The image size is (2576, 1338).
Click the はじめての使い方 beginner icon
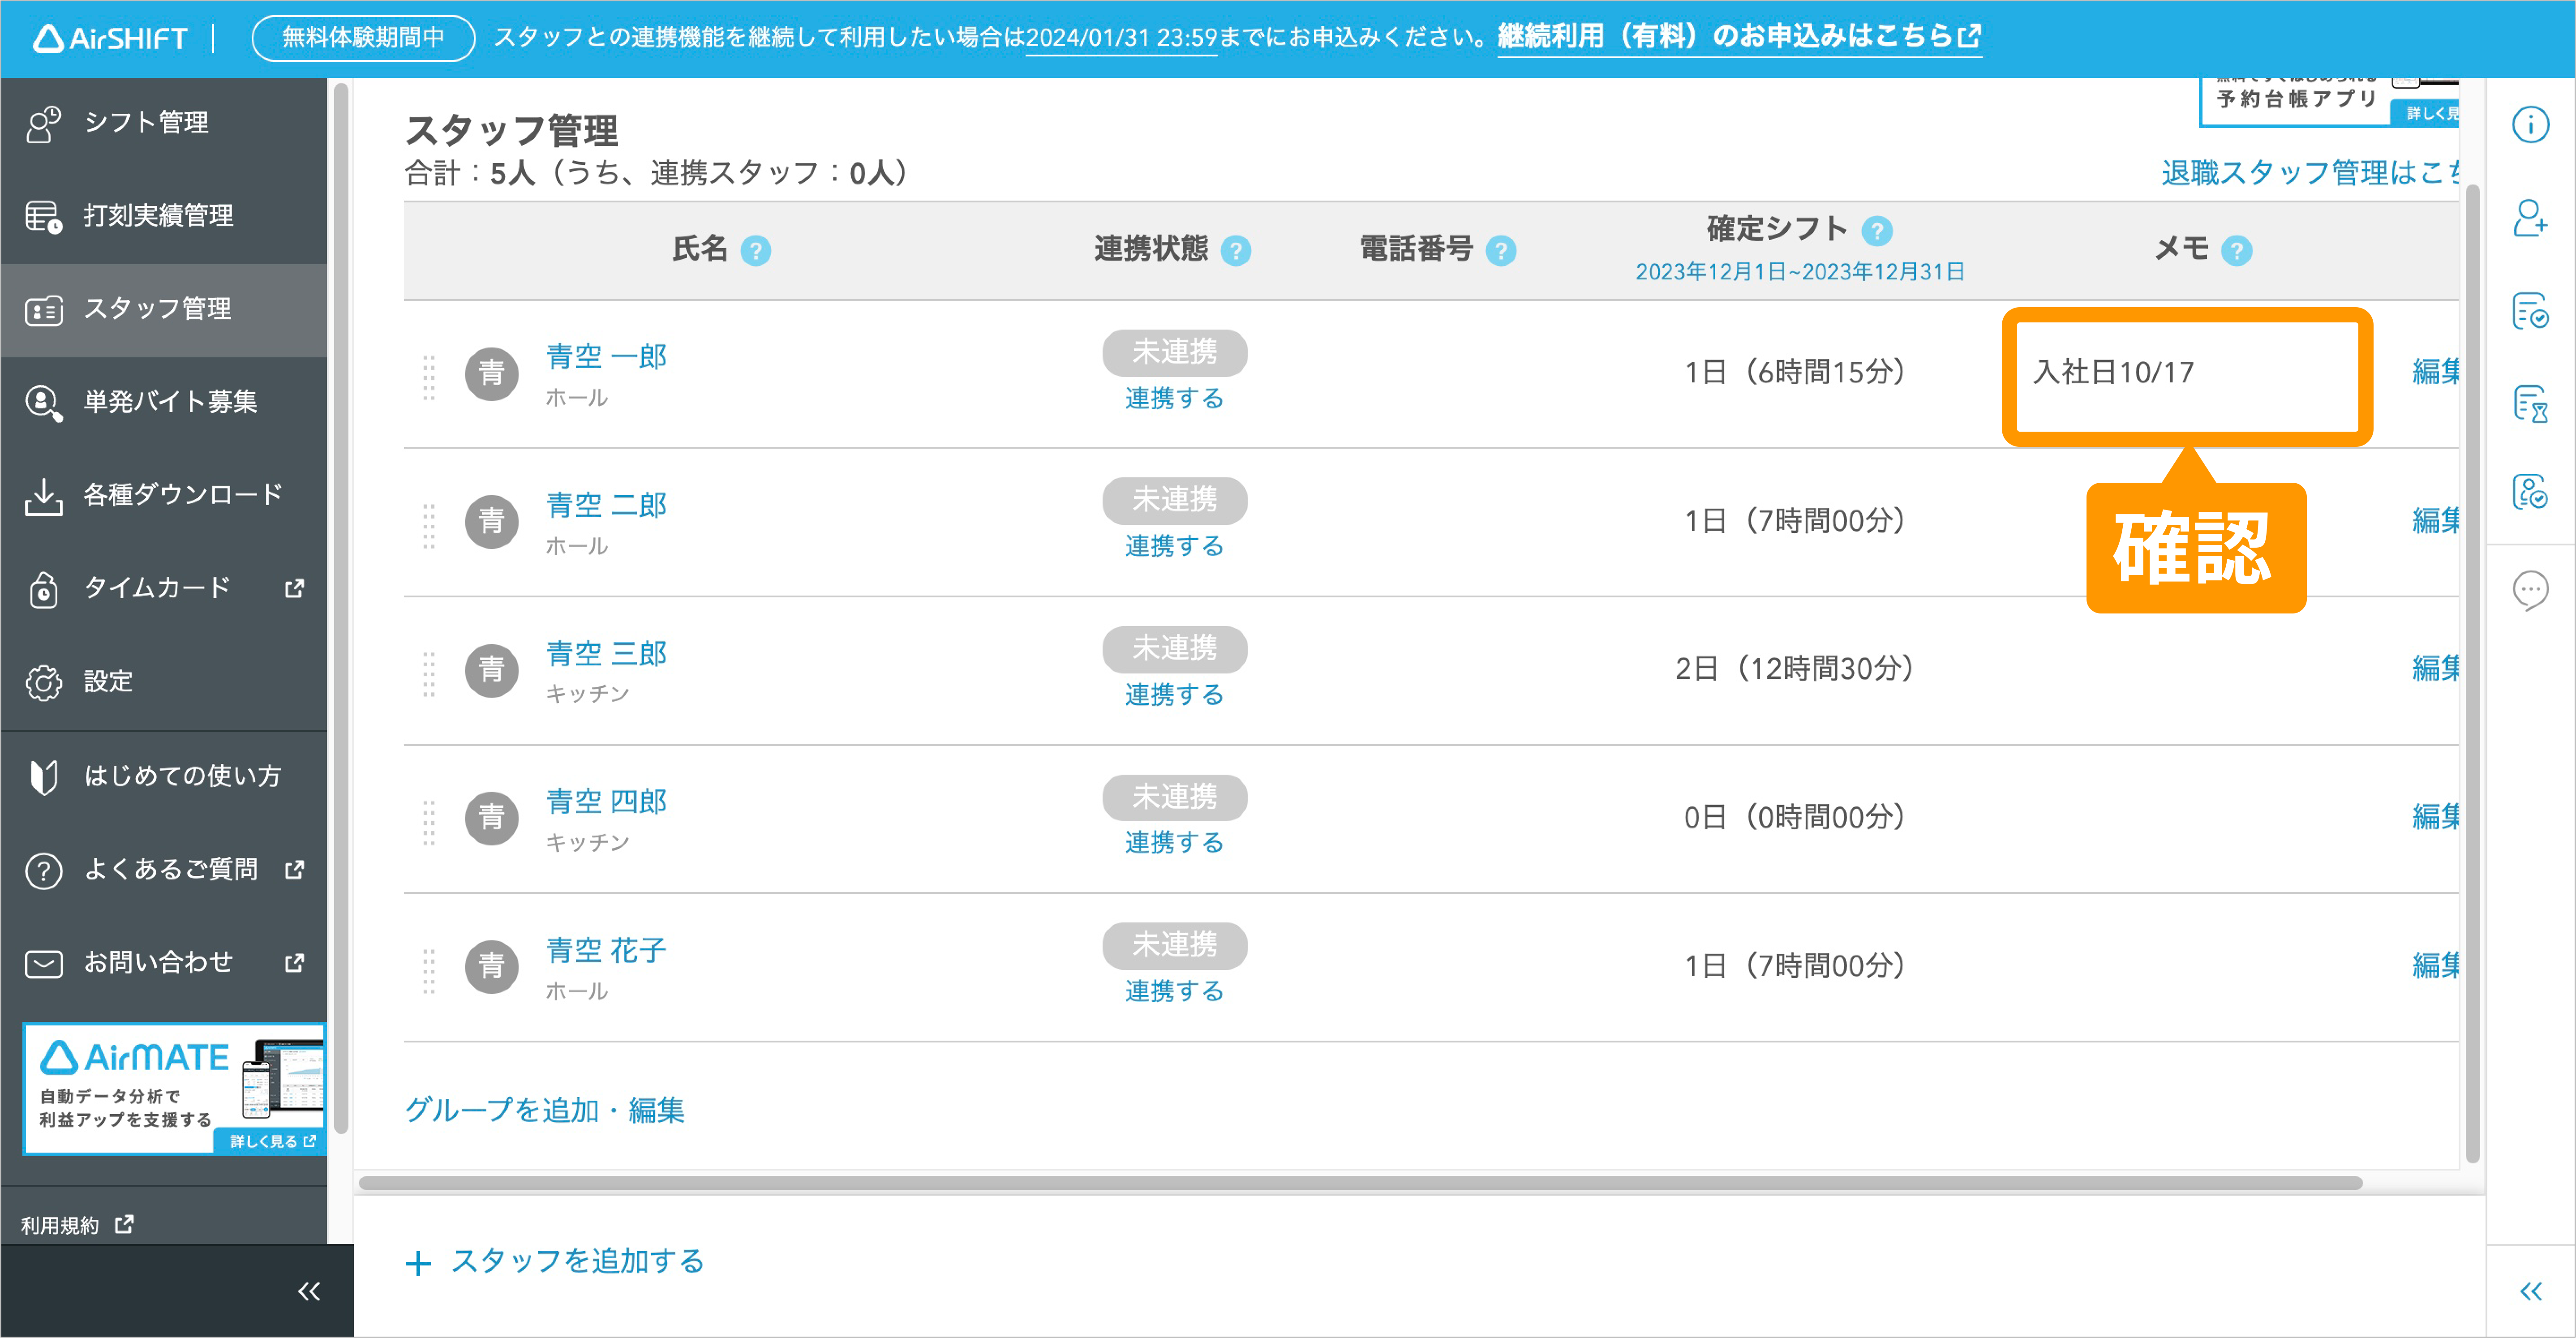point(43,776)
